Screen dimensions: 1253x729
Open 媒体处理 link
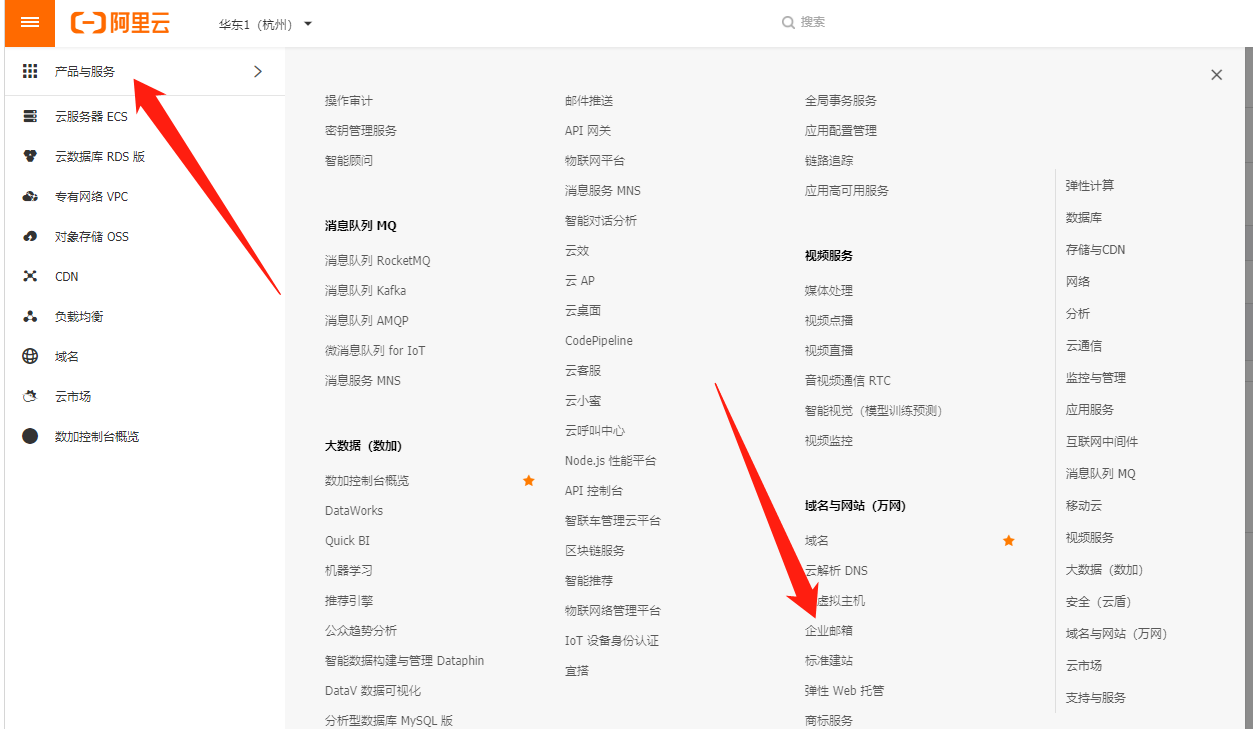pyautogui.click(x=829, y=291)
